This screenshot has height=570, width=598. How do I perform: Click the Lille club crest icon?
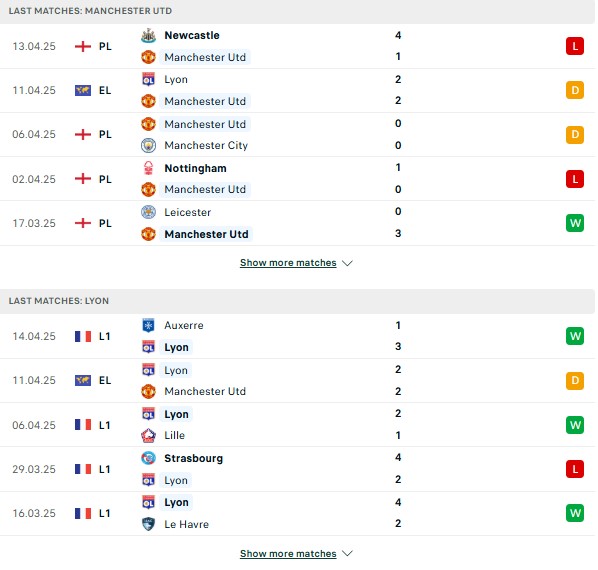(148, 435)
